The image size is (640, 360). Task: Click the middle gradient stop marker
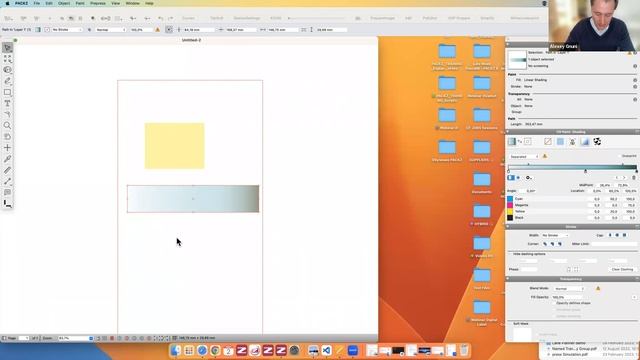(x=585, y=171)
